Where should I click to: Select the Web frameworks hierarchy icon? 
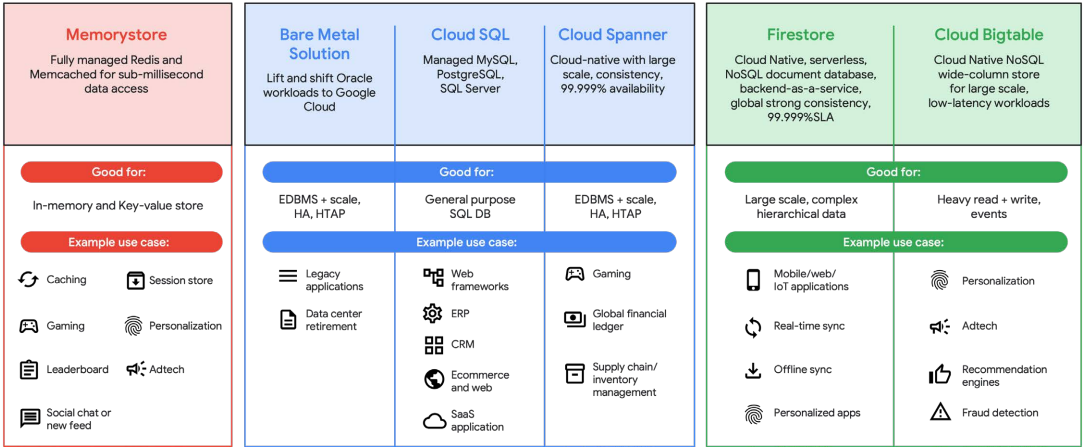click(x=434, y=278)
